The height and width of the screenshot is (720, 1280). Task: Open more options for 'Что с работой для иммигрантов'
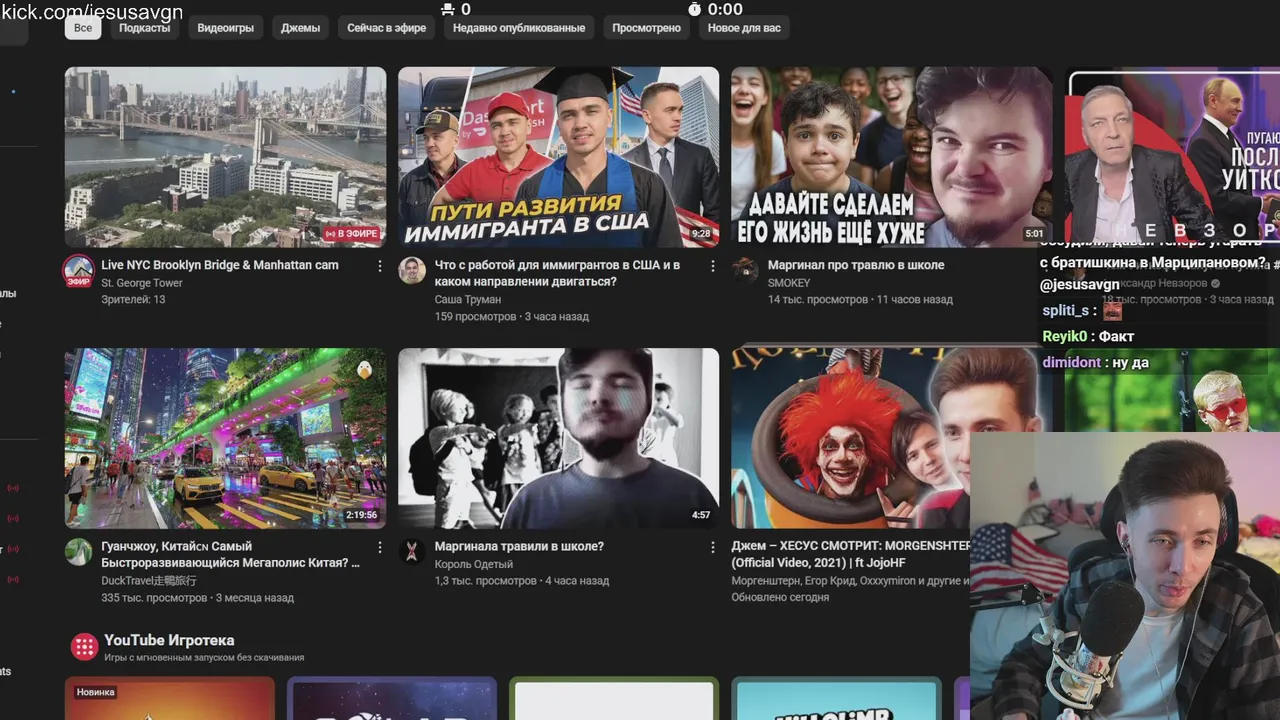tap(712, 266)
